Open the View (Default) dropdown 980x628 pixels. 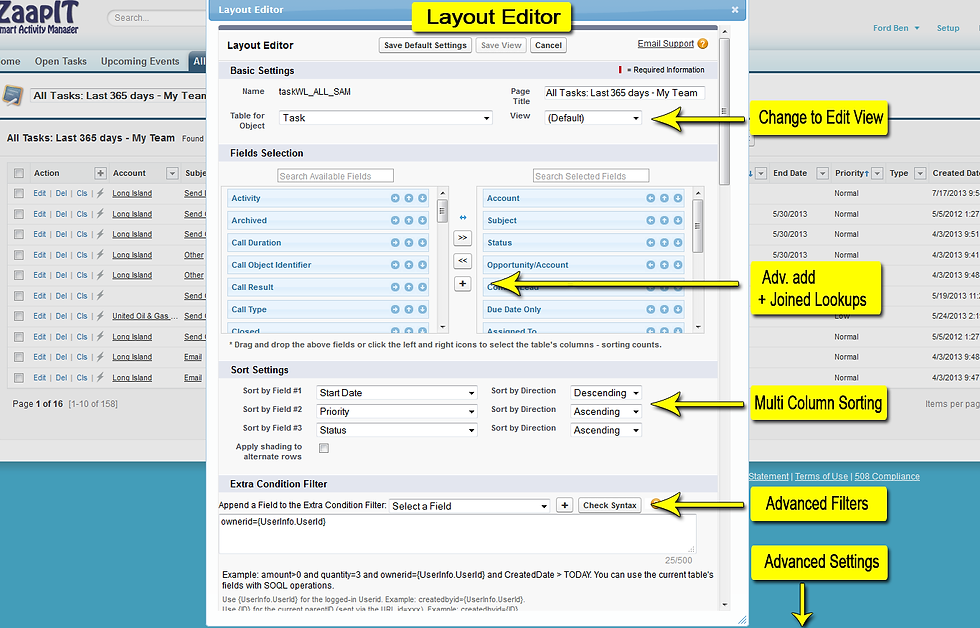(x=593, y=118)
